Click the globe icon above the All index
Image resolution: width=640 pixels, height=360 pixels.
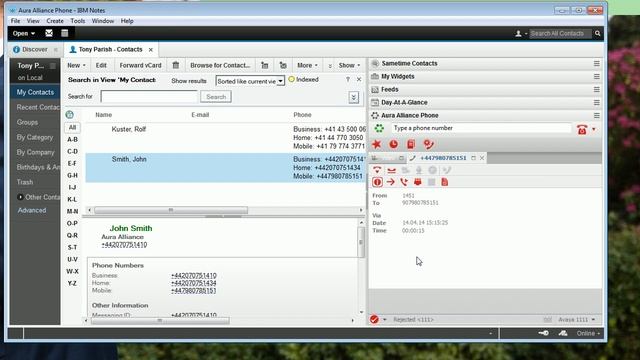(x=70, y=115)
